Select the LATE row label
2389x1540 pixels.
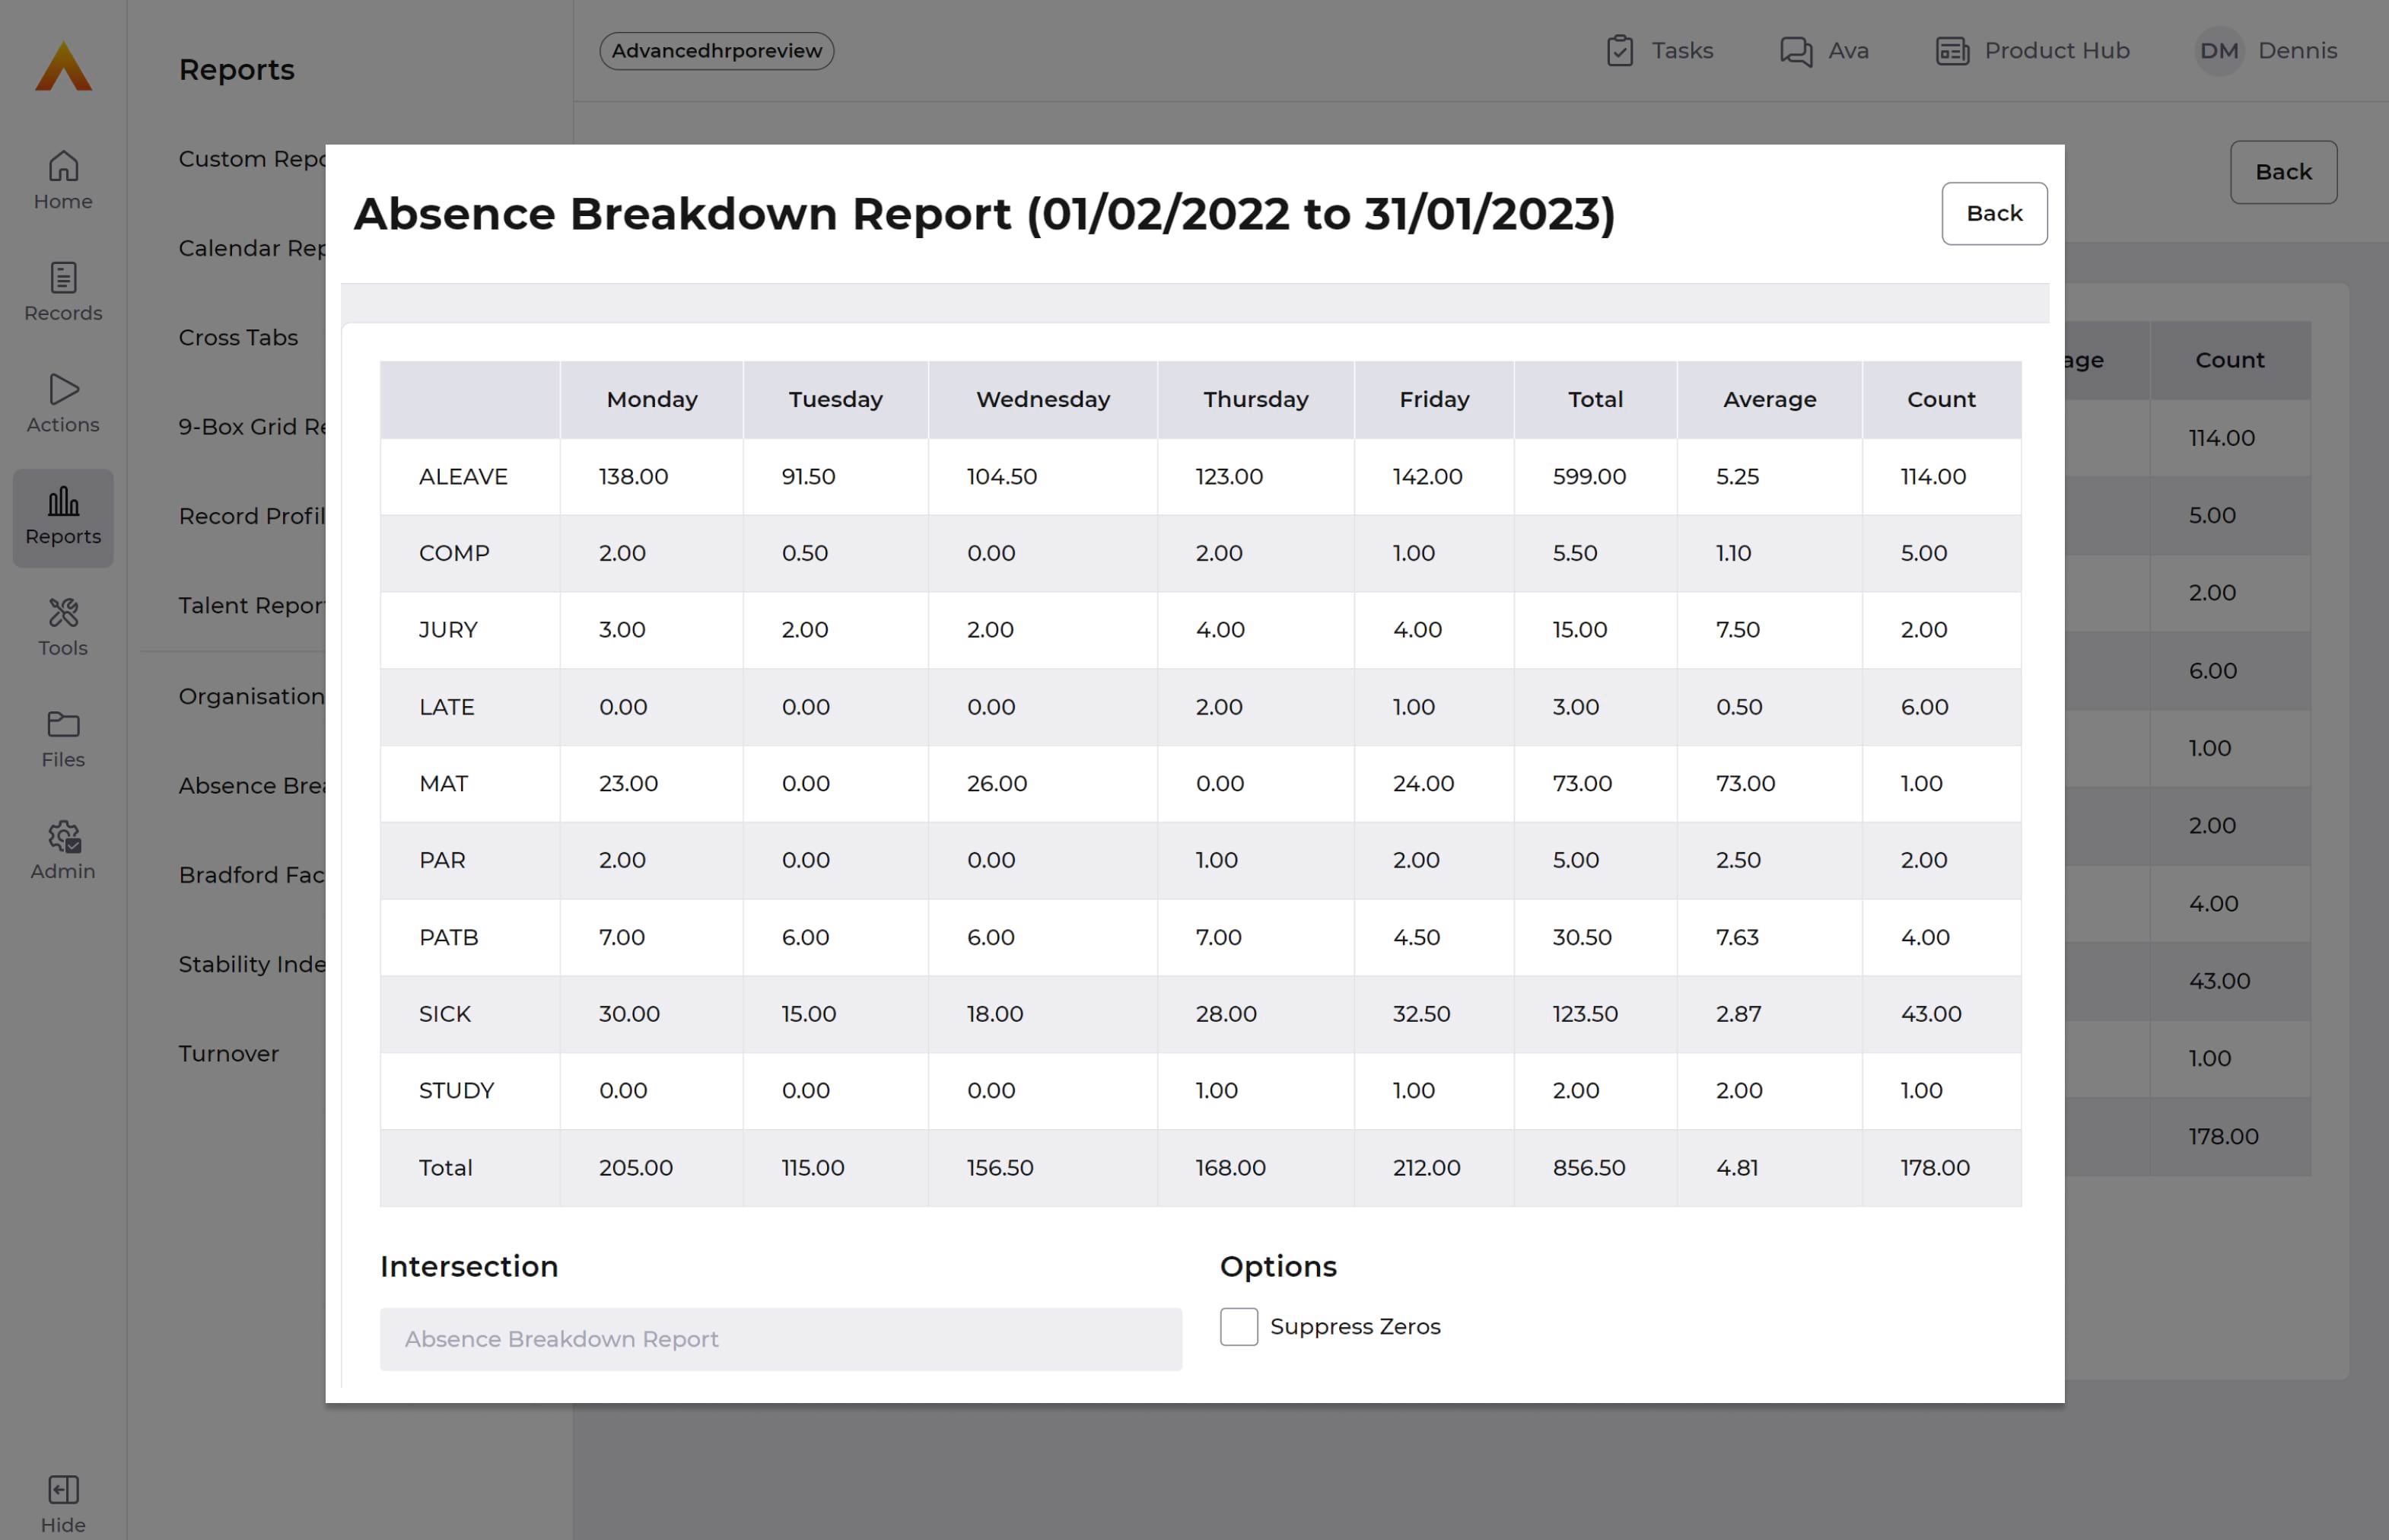[446, 707]
